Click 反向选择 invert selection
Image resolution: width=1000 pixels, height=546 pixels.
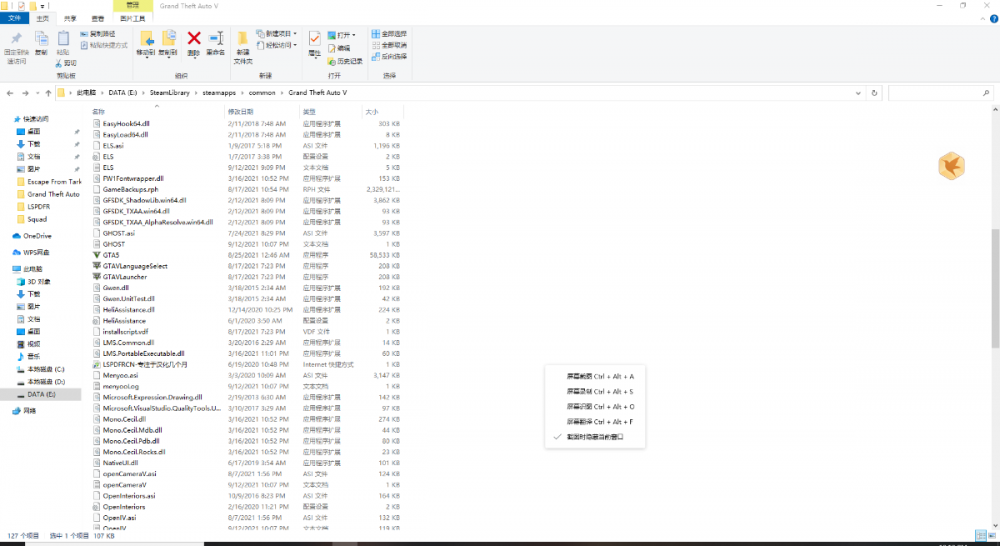coord(389,57)
